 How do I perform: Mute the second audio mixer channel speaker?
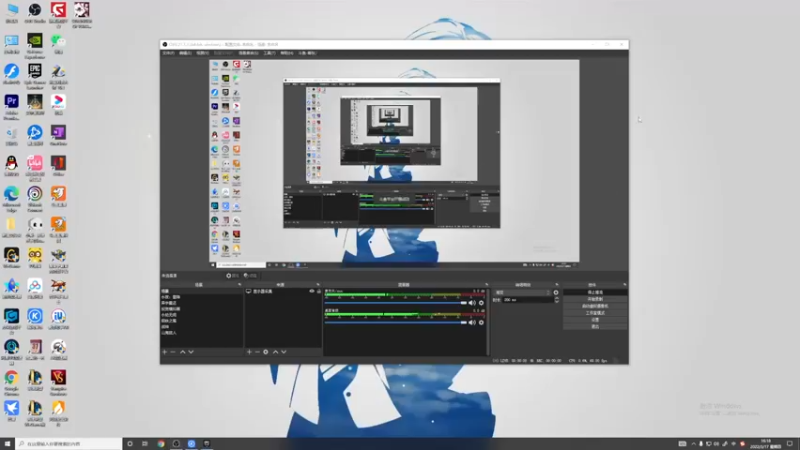coord(472,322)
